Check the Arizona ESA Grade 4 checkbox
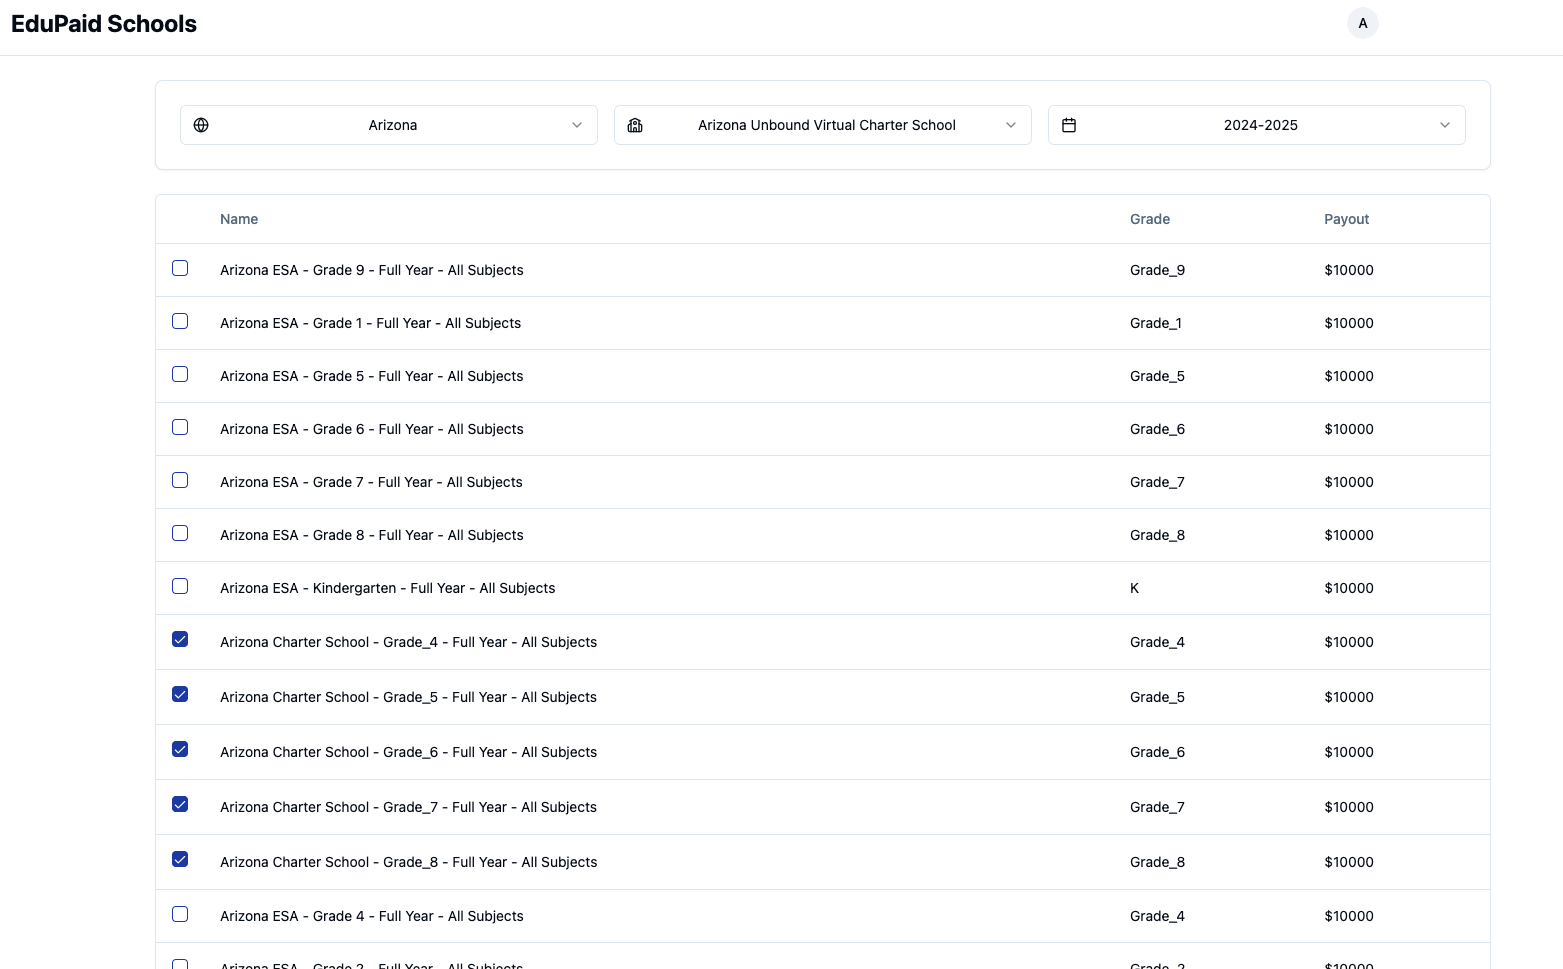 click(180, 914)
